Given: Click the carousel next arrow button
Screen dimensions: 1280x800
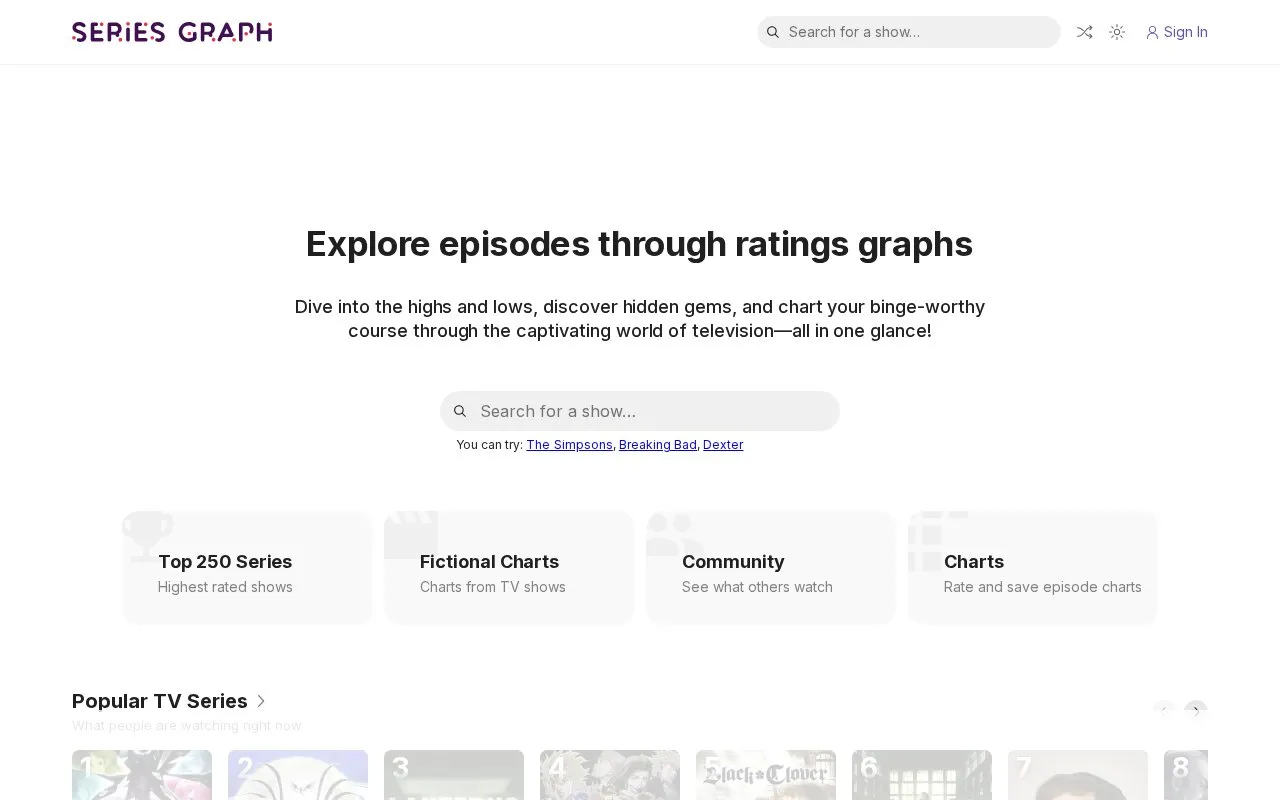Looking at the screenshot, I should tap(1196, 711).
